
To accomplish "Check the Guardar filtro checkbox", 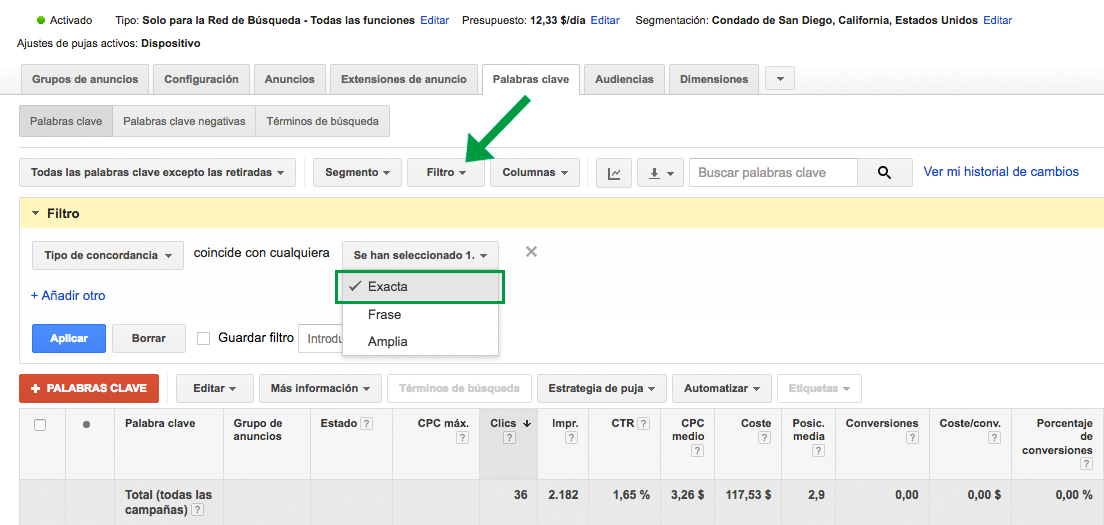I will coord(203,339).
